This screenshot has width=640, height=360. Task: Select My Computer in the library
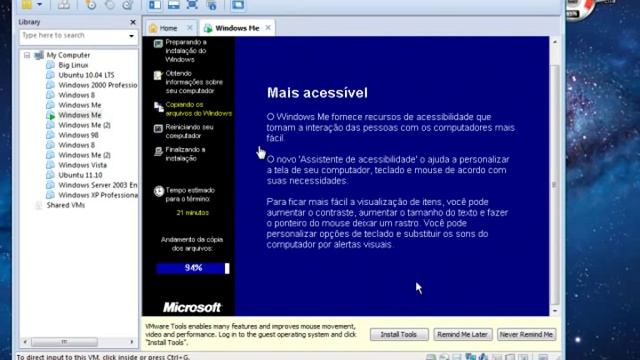click(x=68, y=55)
